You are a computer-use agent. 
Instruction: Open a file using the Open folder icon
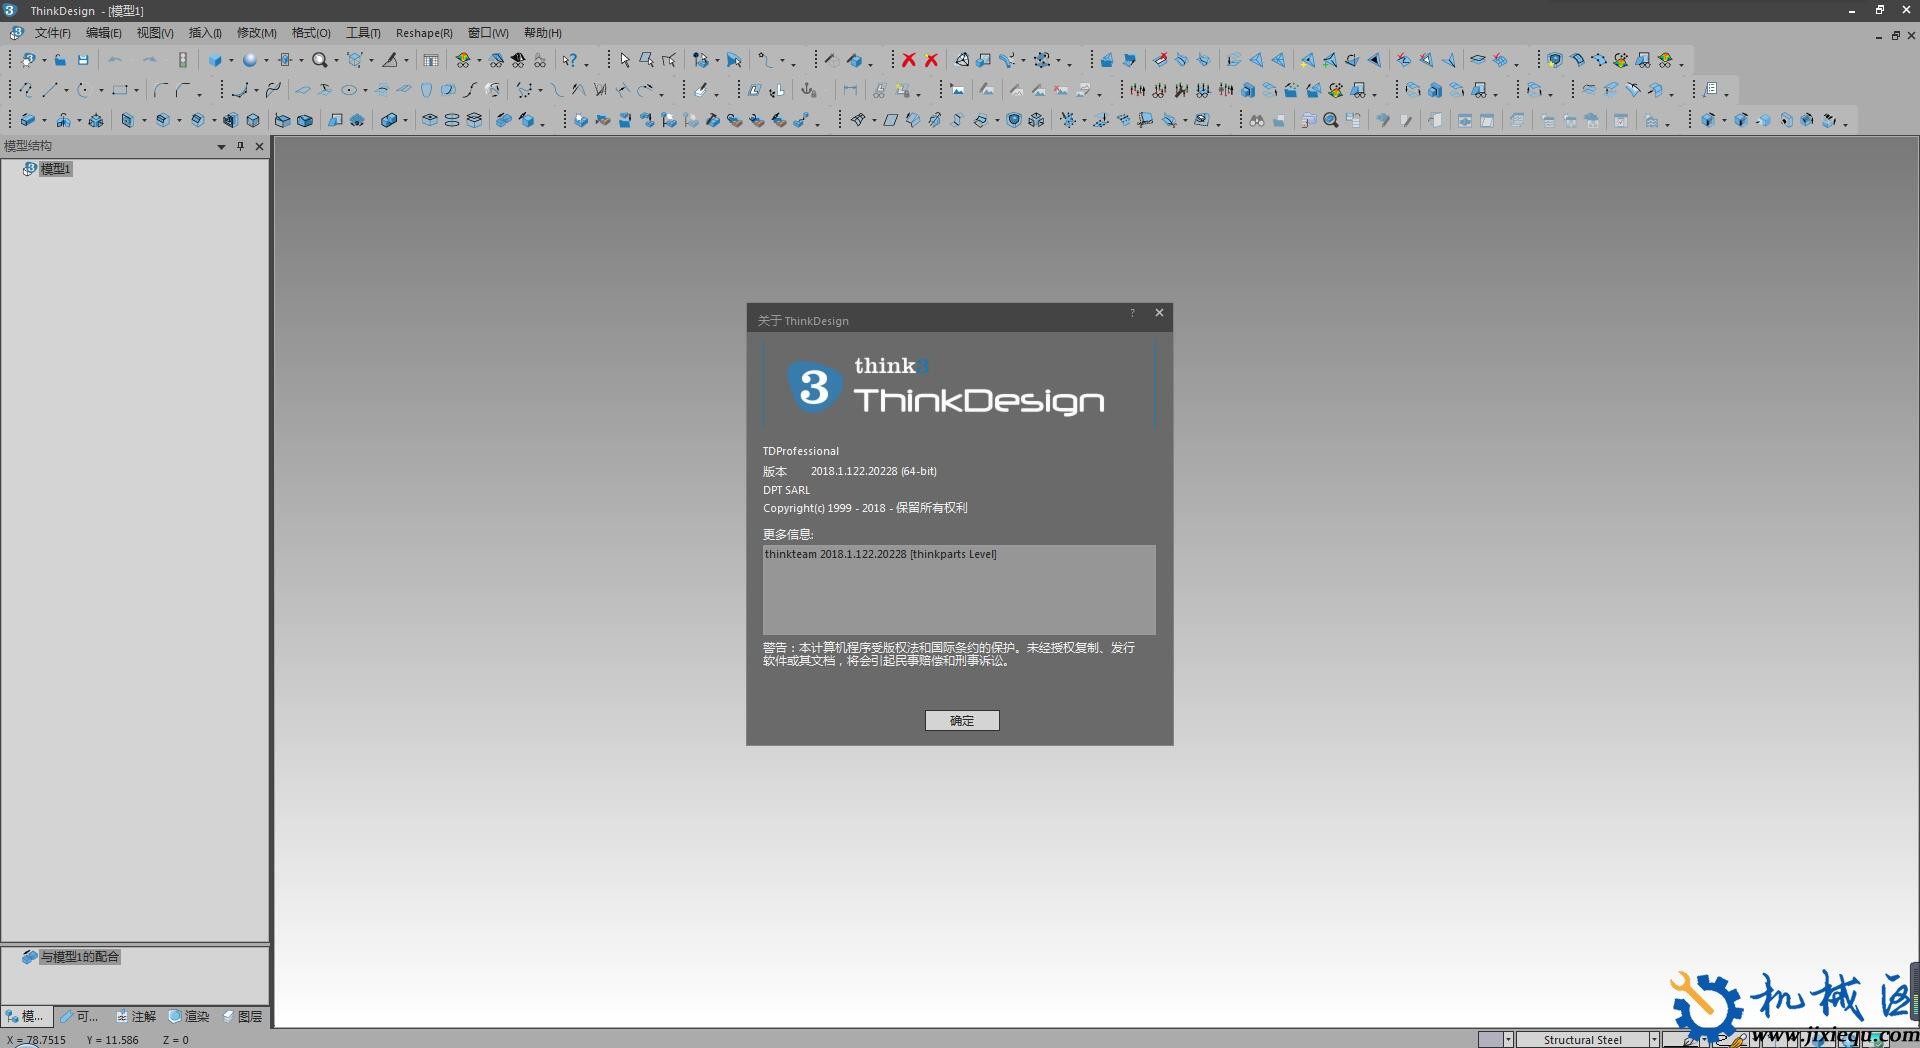[60, 60]
